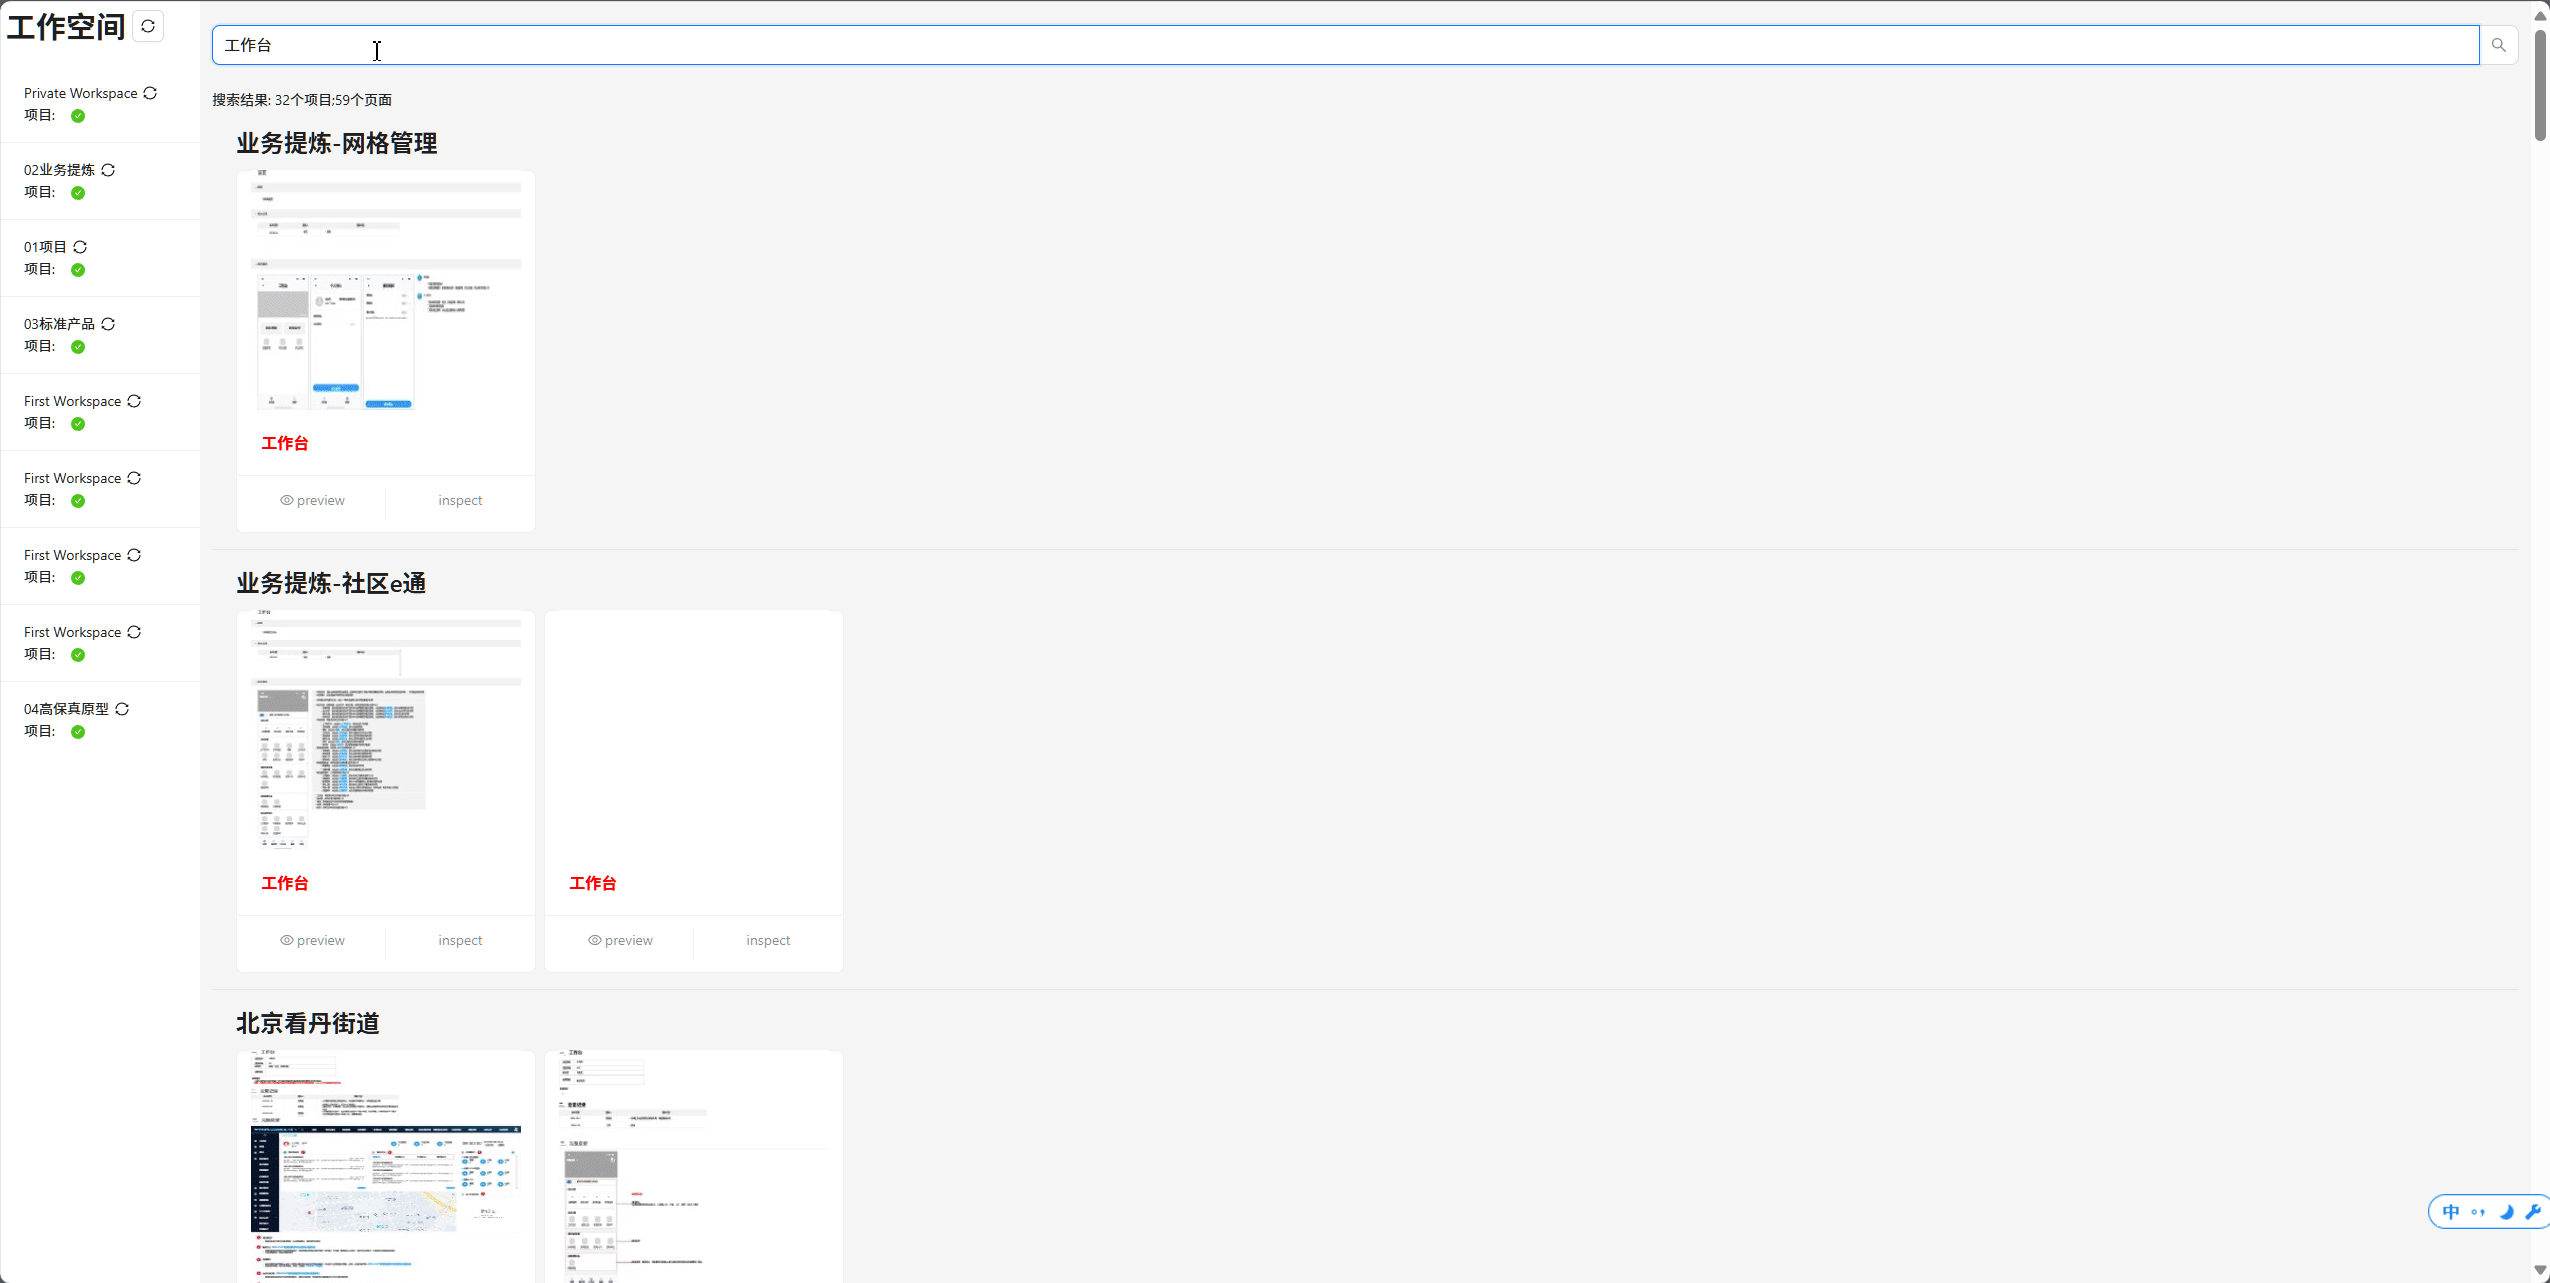This screenshot has width=2550, height=1283.
Task: Inspect the second 工作台 card in 社区e通
Action: (x=768, y=940)
